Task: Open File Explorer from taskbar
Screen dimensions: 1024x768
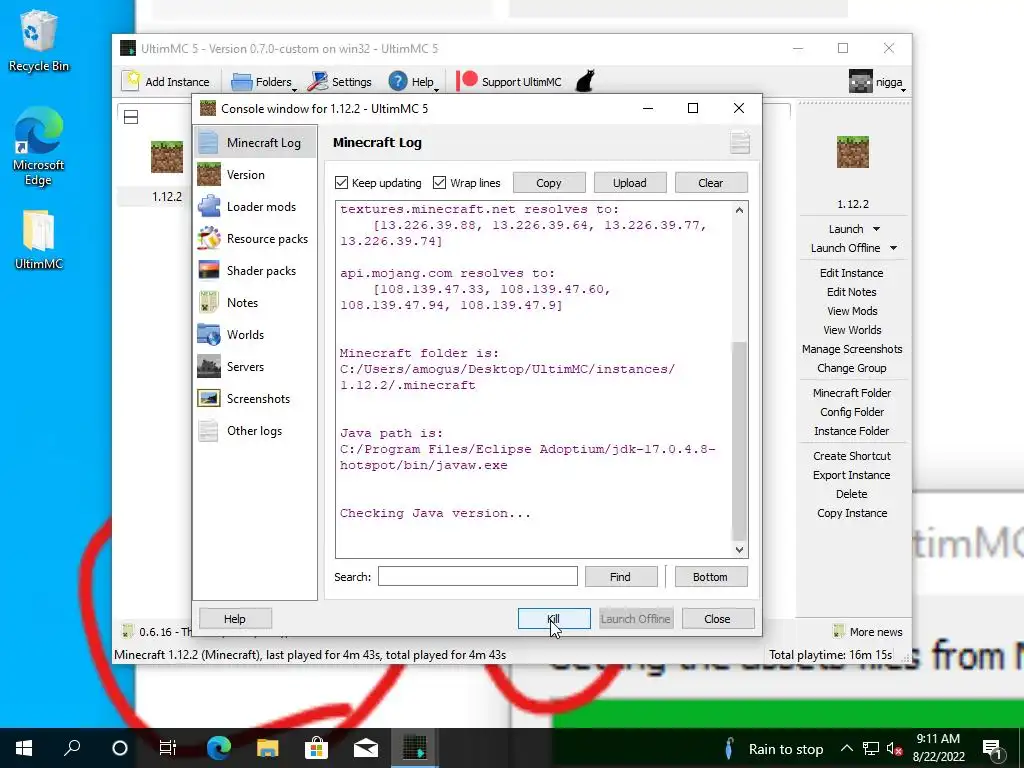Action: pyautogui.click(x=267, y=748)
